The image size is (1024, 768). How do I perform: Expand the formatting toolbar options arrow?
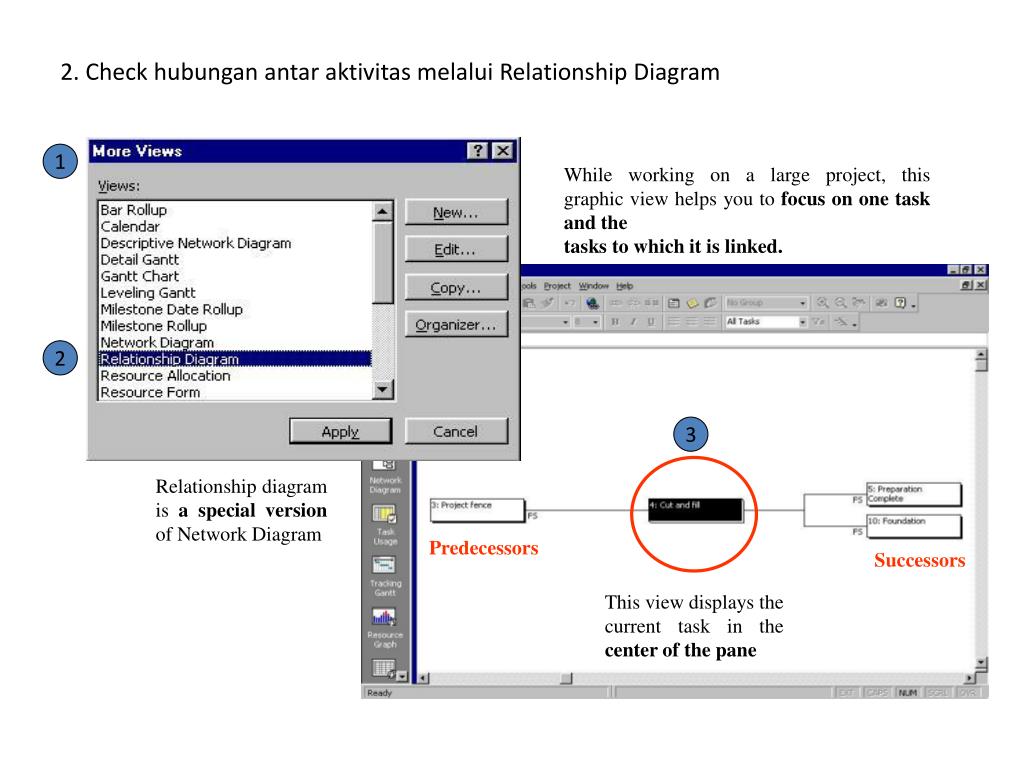[x=855, y=323]
